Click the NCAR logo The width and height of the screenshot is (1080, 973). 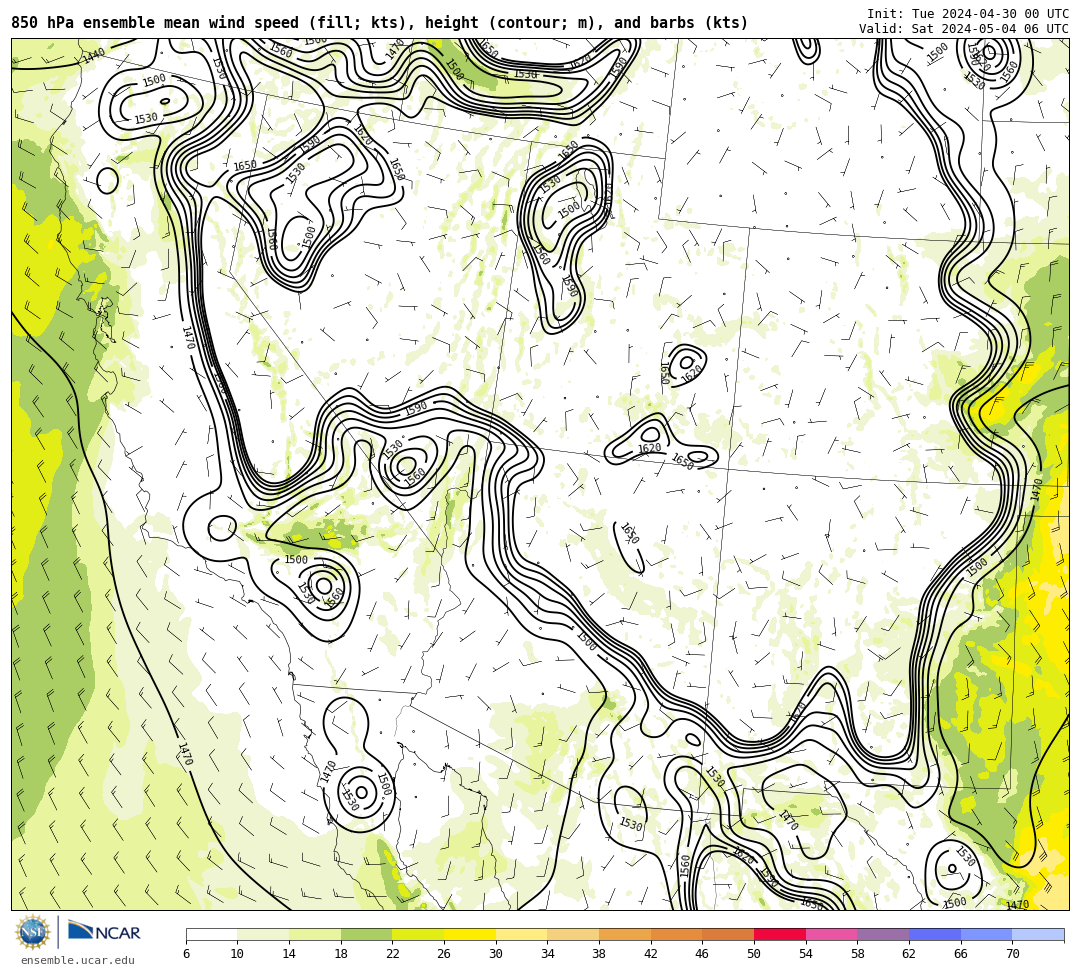[x=105, y=932]
